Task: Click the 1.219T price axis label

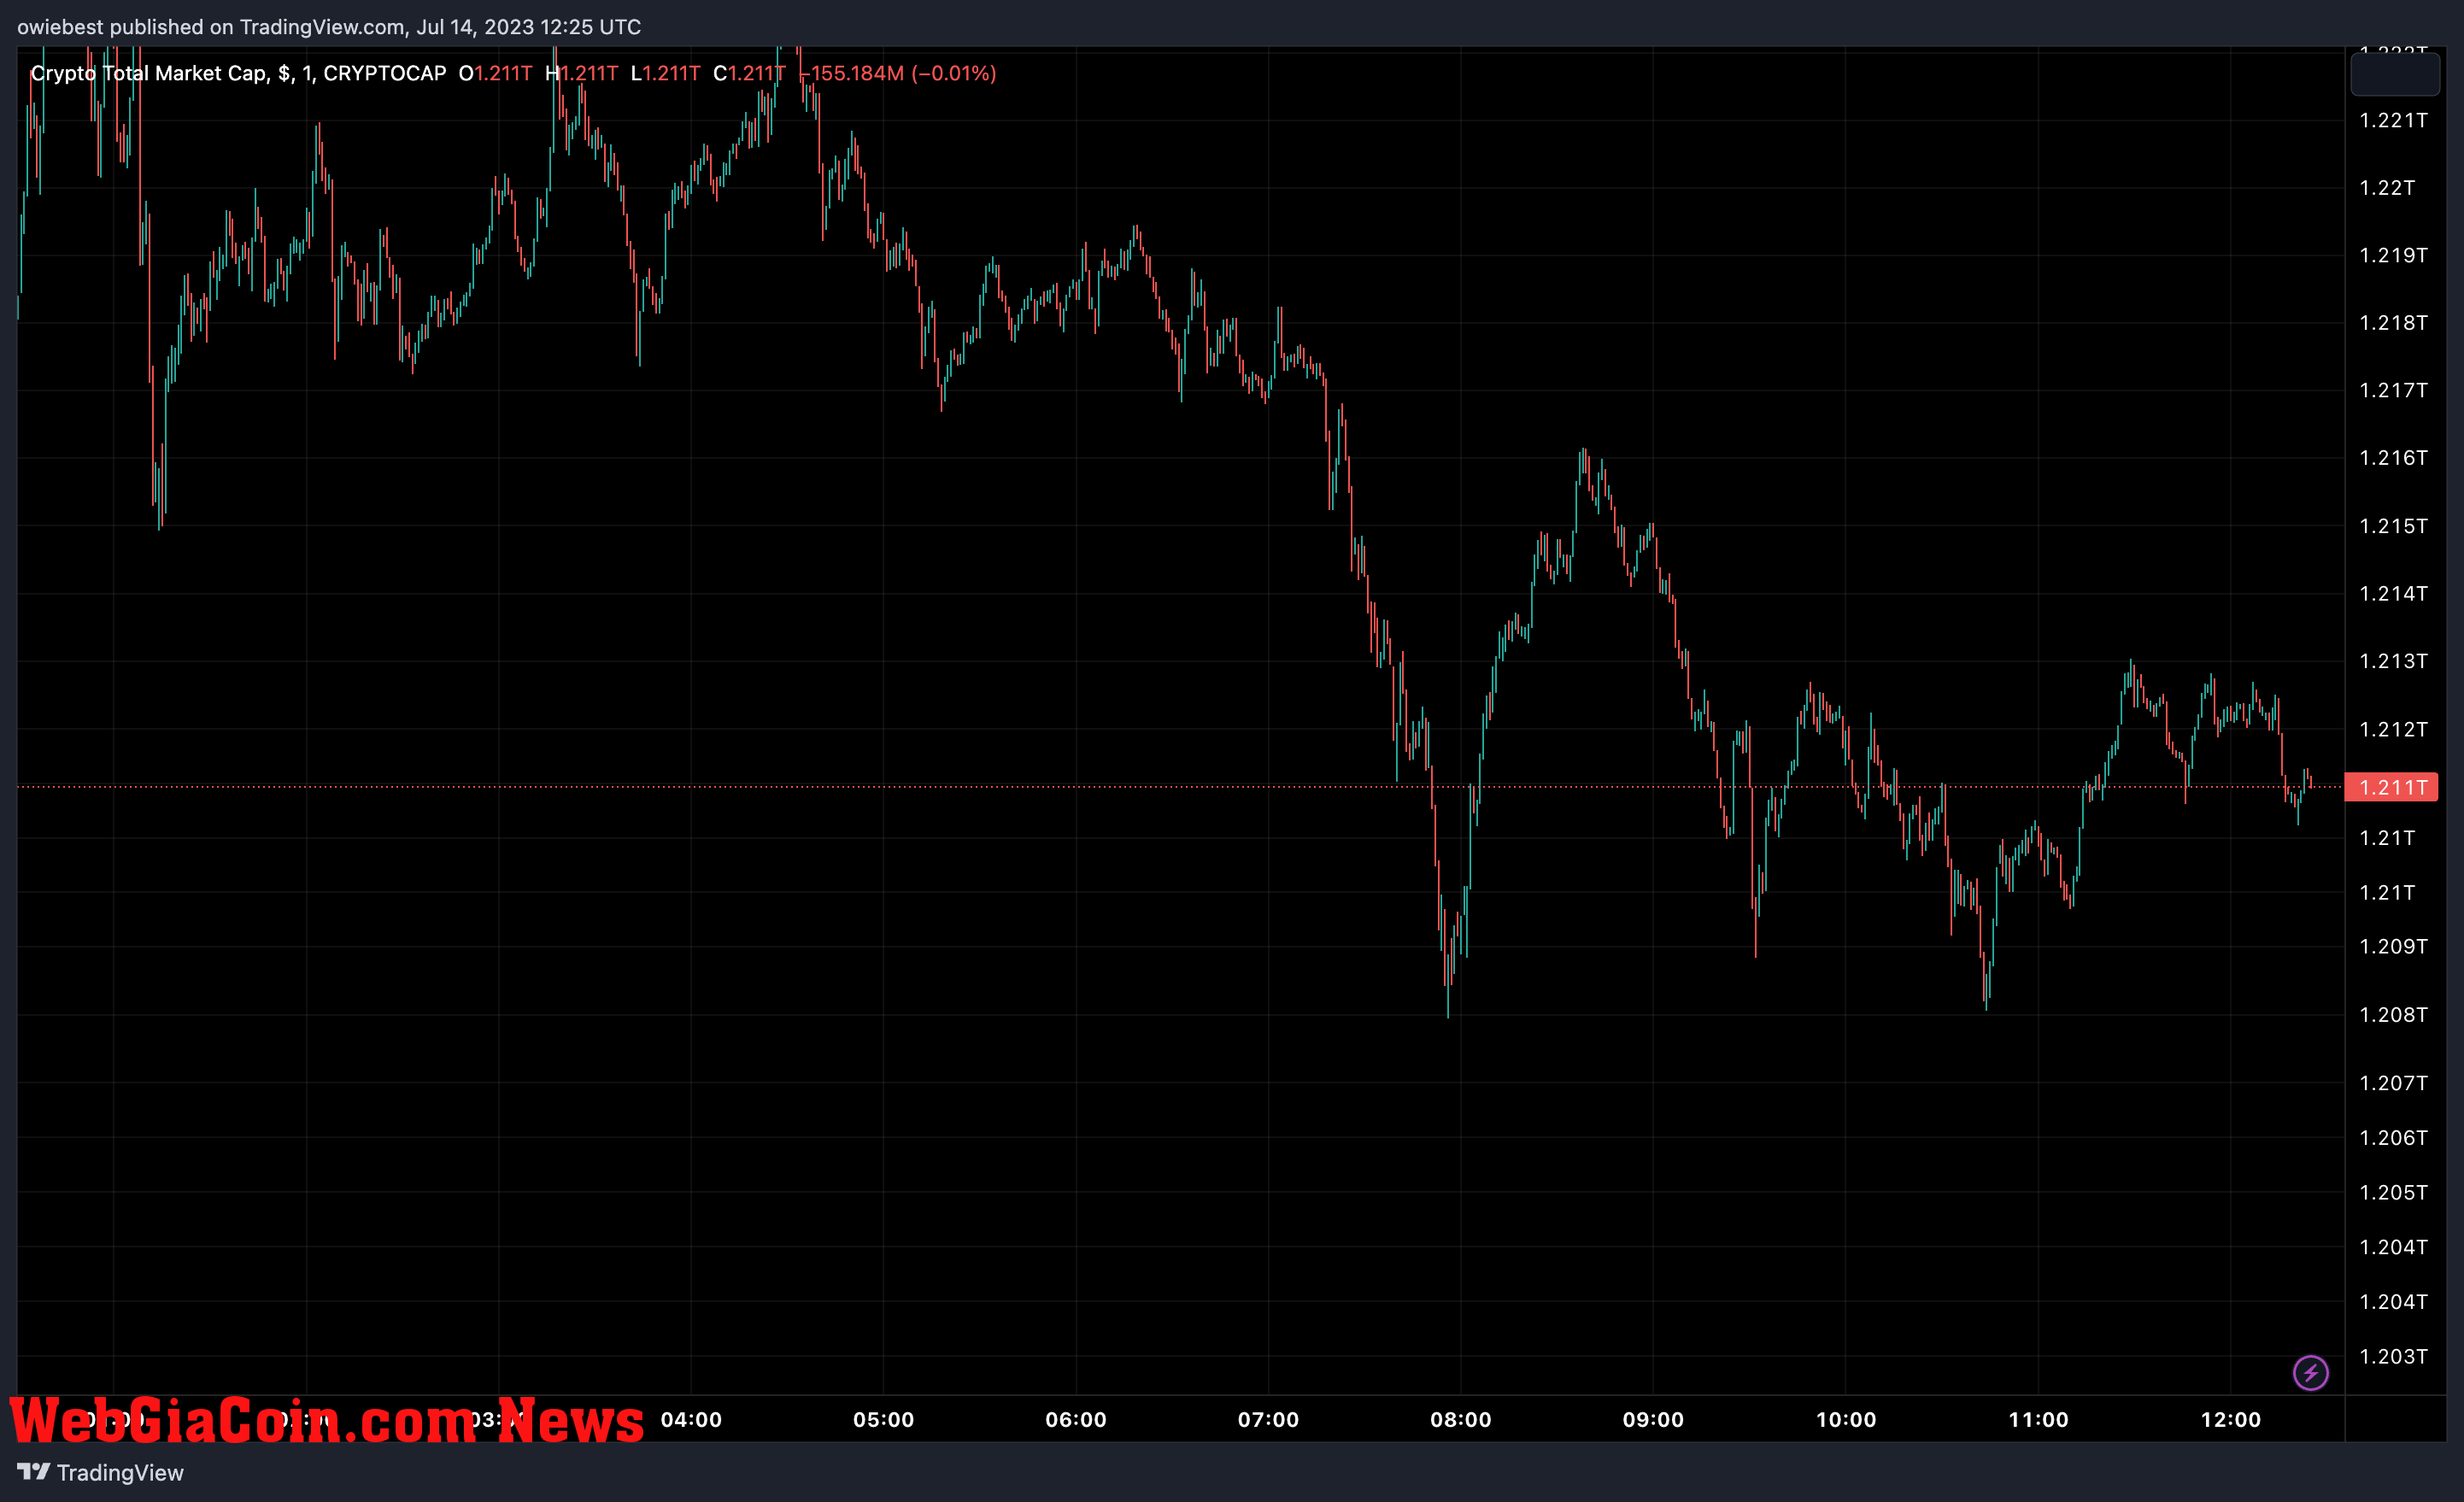Action: (2393, 256)
